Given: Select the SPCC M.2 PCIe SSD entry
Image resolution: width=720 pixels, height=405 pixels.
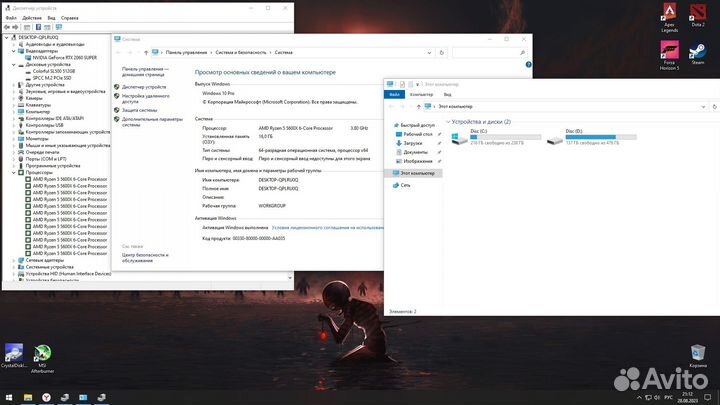Looking at the screenshot, I should point(51,78).
